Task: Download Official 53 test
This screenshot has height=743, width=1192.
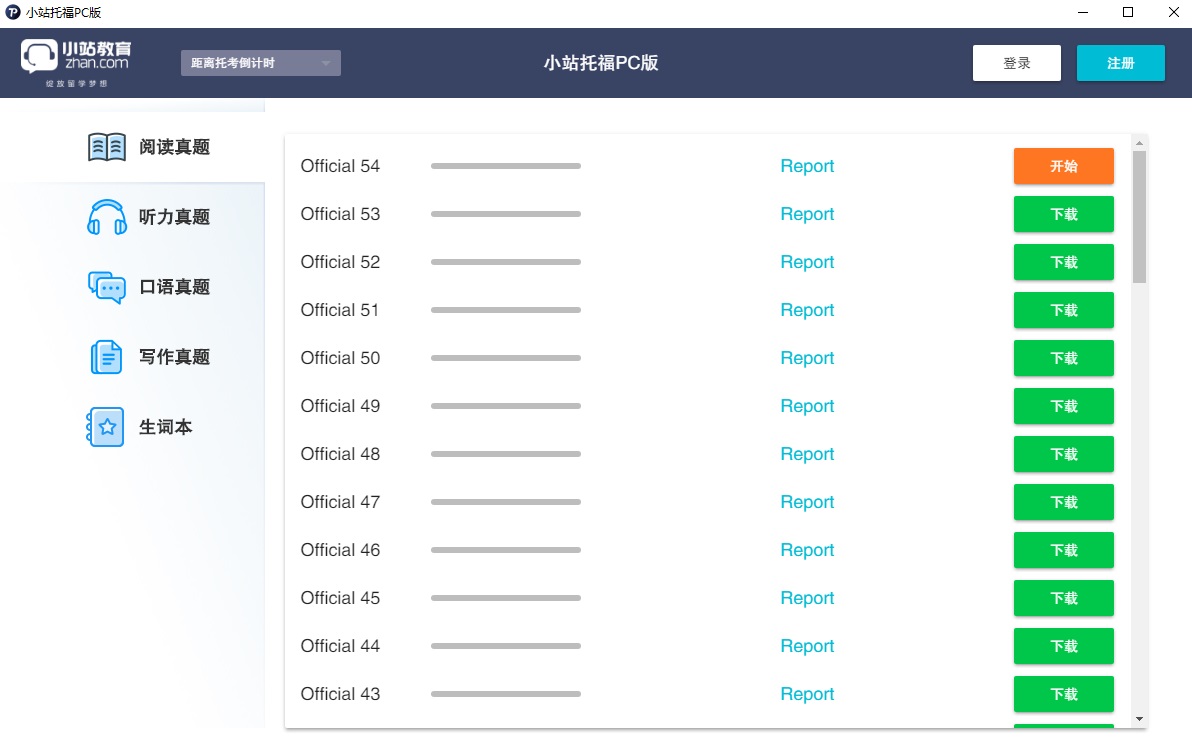Action: (1063, 214)
